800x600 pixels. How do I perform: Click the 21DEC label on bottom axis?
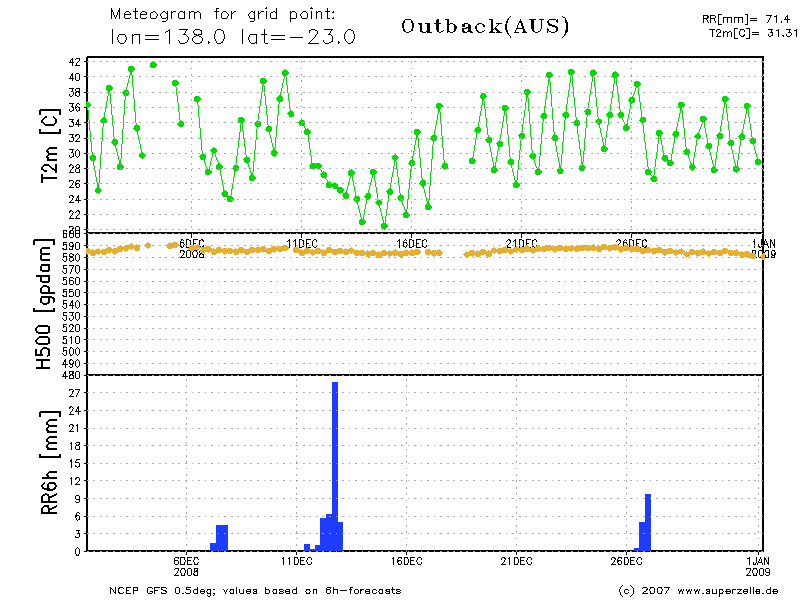point(516,563)
